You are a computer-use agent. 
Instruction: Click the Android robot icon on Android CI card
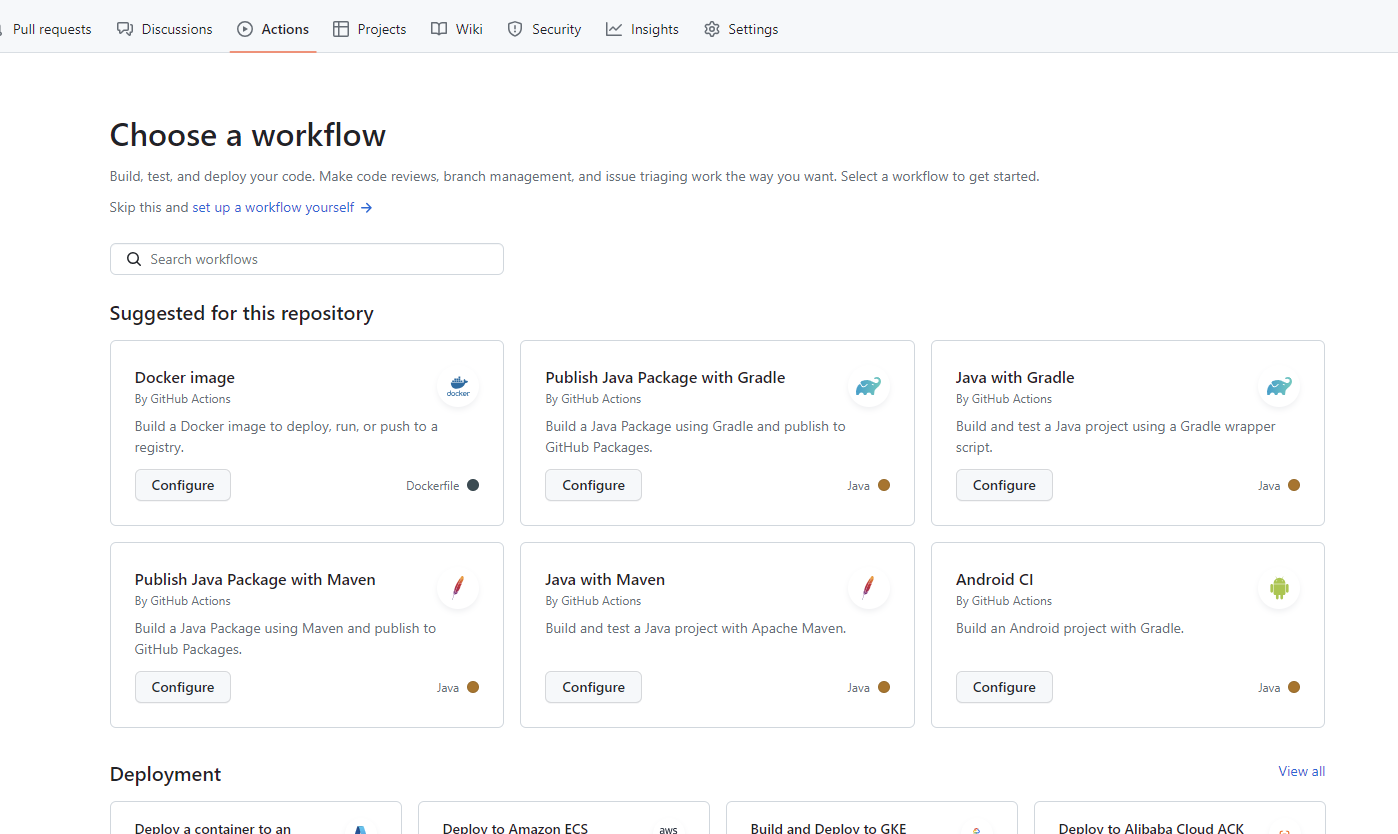pyautogui.click(x=1279, y=589)
